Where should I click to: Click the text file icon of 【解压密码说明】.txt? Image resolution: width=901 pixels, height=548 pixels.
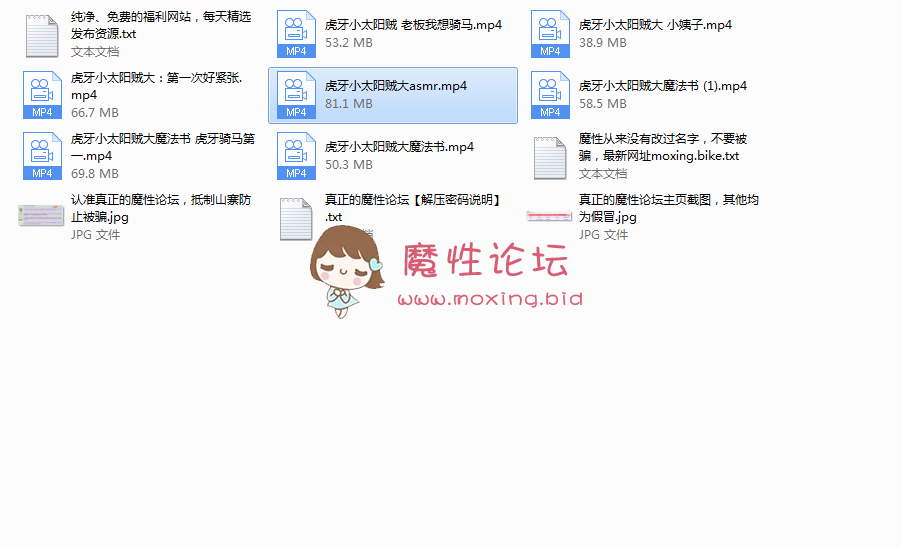[296, 219]
